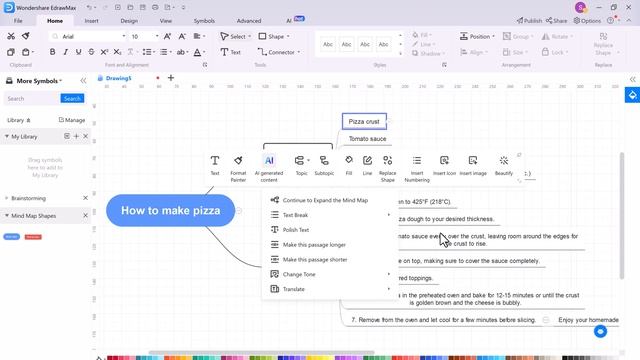The height and width of the screenshot is (360, 640).
Task: Toggle Superscript formatting
Action: [x=104, y=52]
